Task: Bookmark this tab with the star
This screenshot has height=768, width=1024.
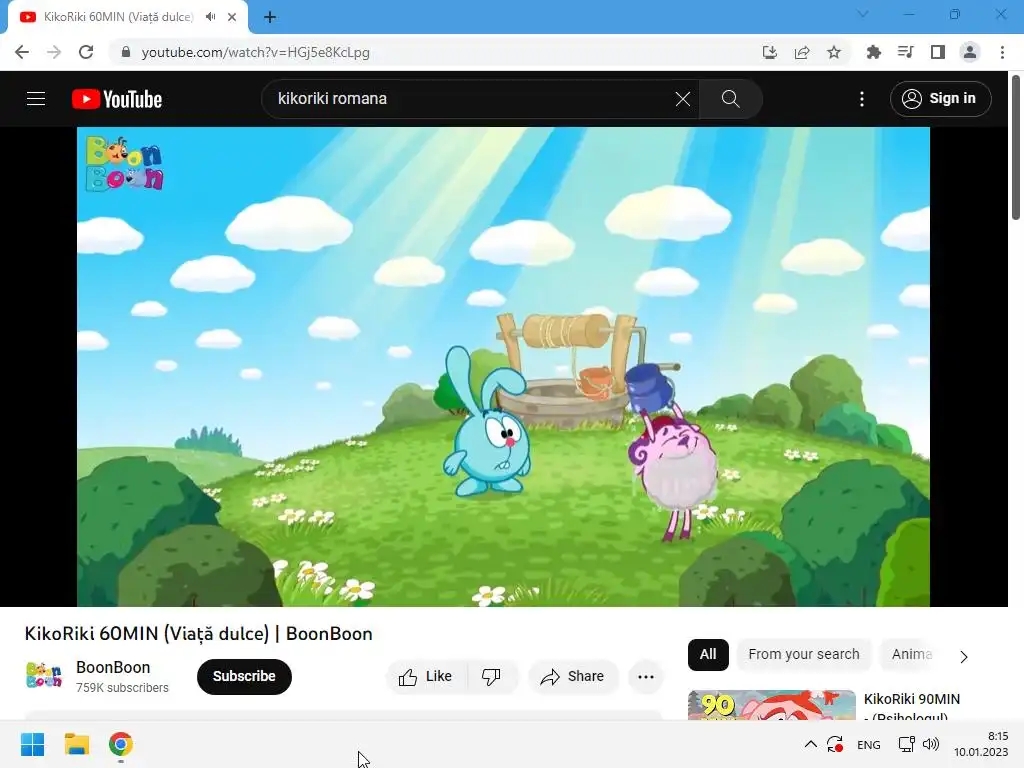Action: pyautogui.click(x=834, y=52)
